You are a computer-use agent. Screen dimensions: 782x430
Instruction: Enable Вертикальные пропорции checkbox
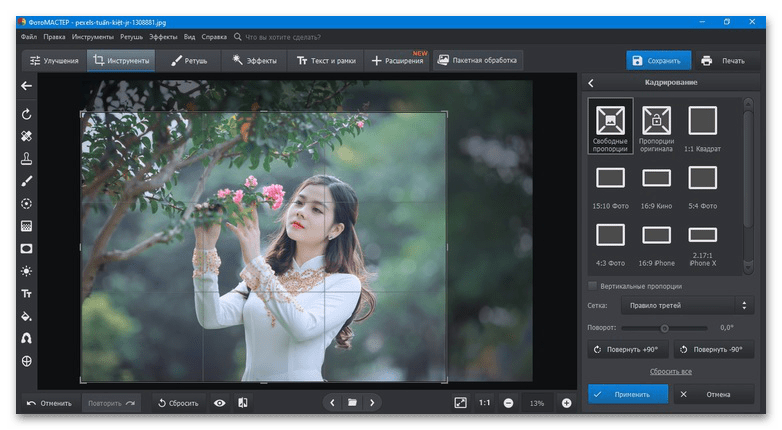pos(592,286)
